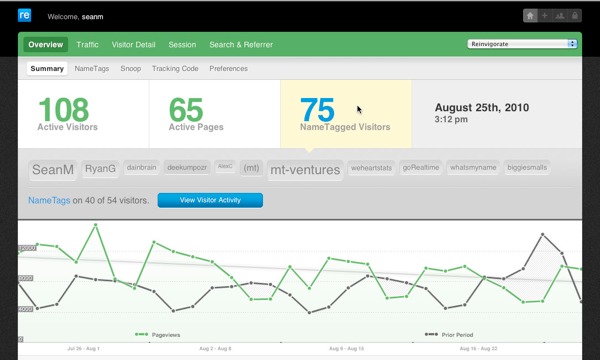Click the Jul 26 - Aug 1 axis label
The height and width of the screenshot is (360, 600).
tap(83, 349)
